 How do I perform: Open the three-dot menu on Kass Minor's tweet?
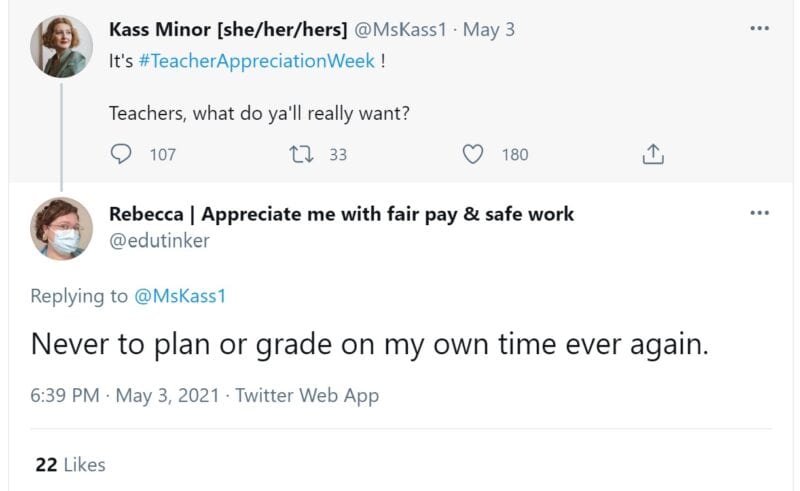click(x=760, y=29)
